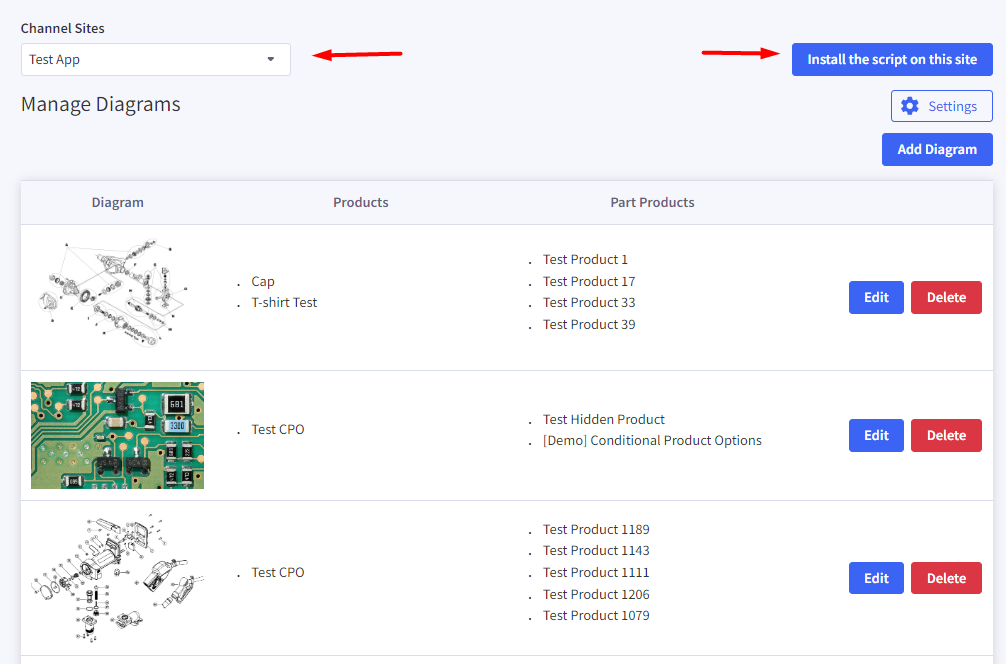Click the gear icon in Settings button
Screen dimensions: 1006x664
point(909,106)
